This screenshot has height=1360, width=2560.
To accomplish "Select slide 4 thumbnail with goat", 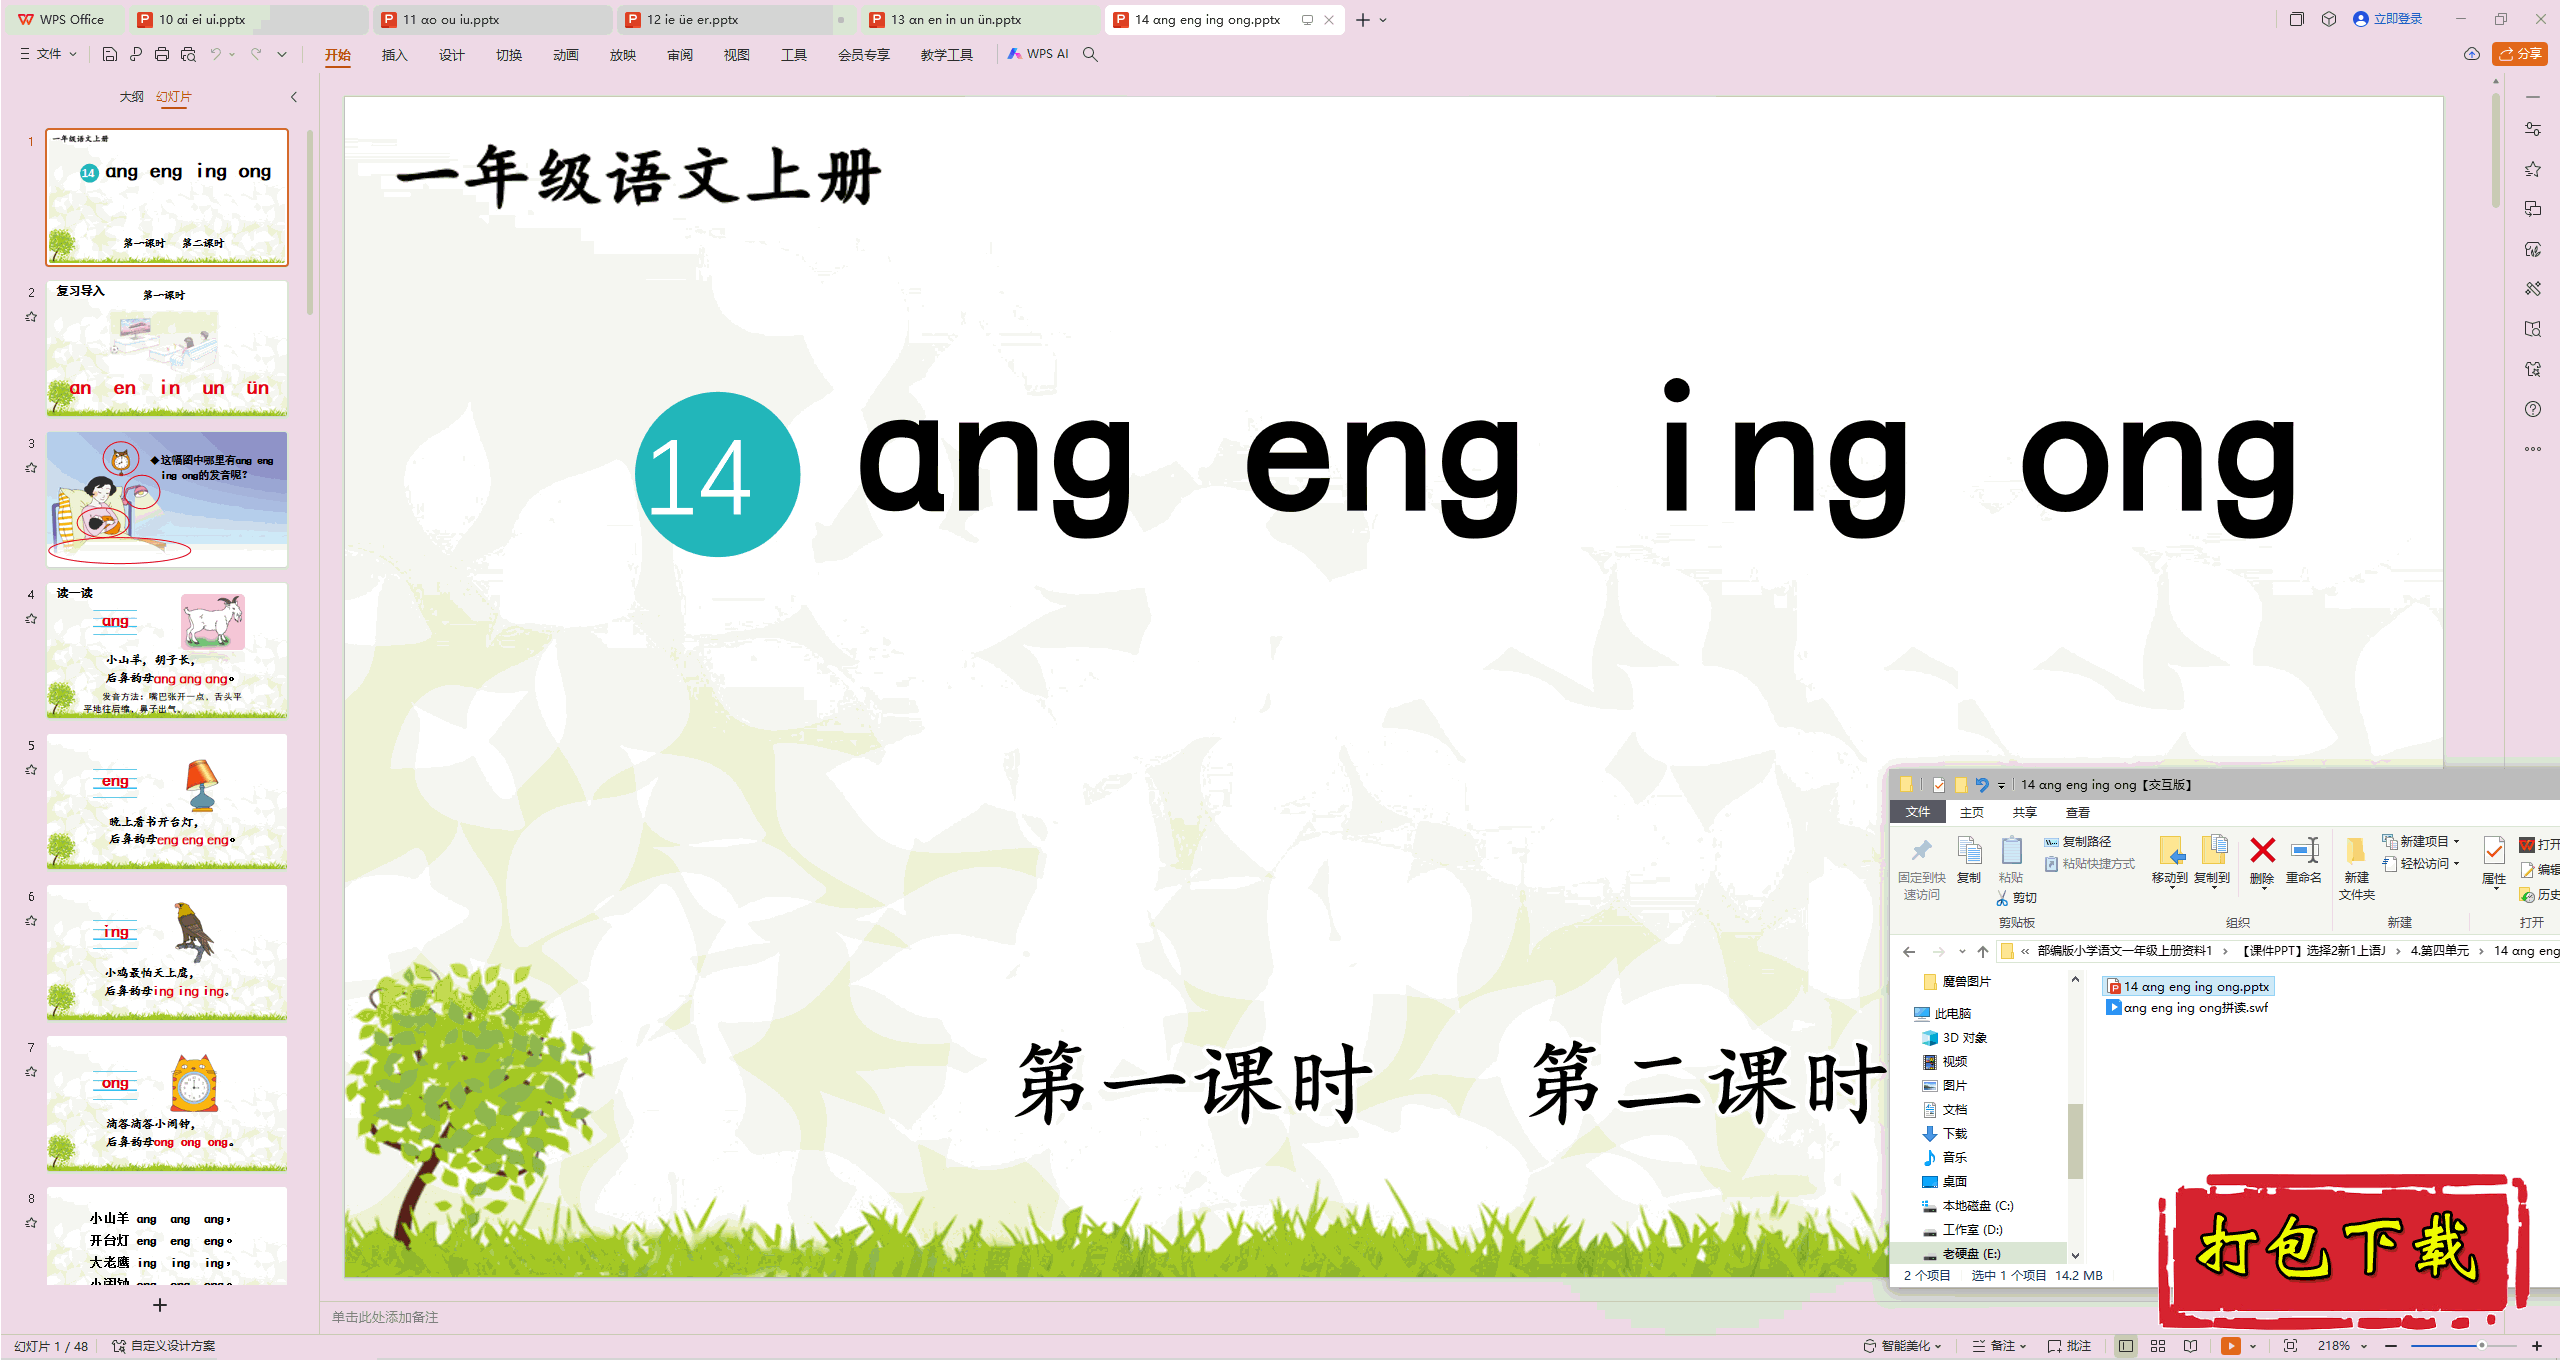I will coord(167,651).
